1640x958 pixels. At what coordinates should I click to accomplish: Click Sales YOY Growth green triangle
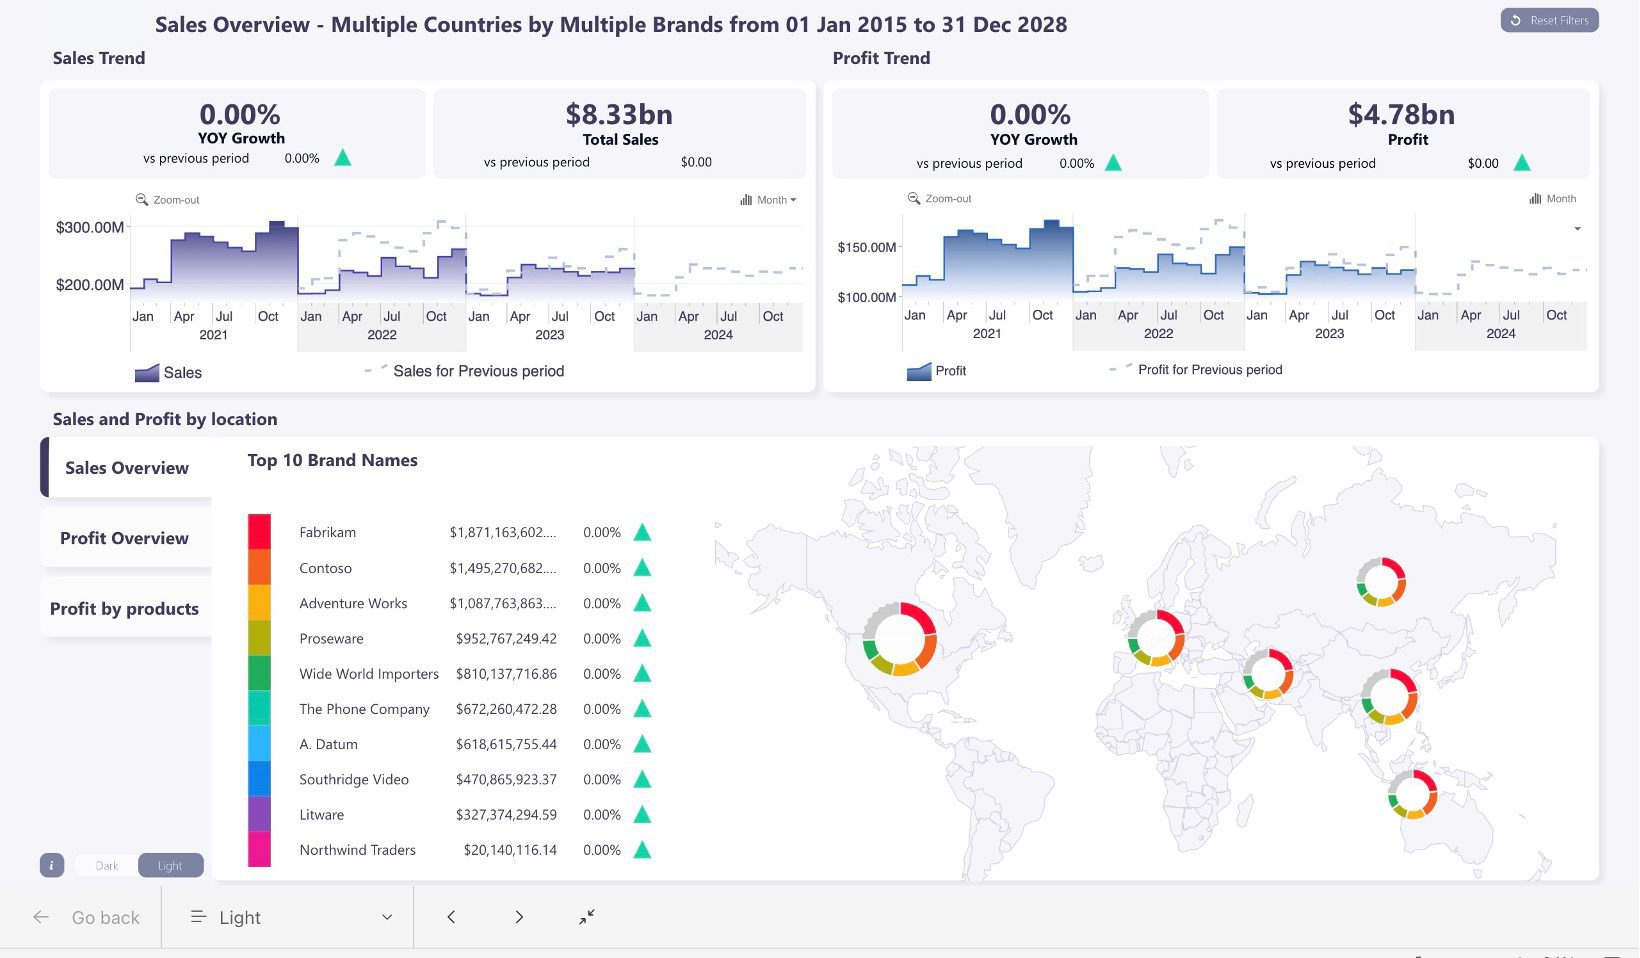(x=343, y=158)
